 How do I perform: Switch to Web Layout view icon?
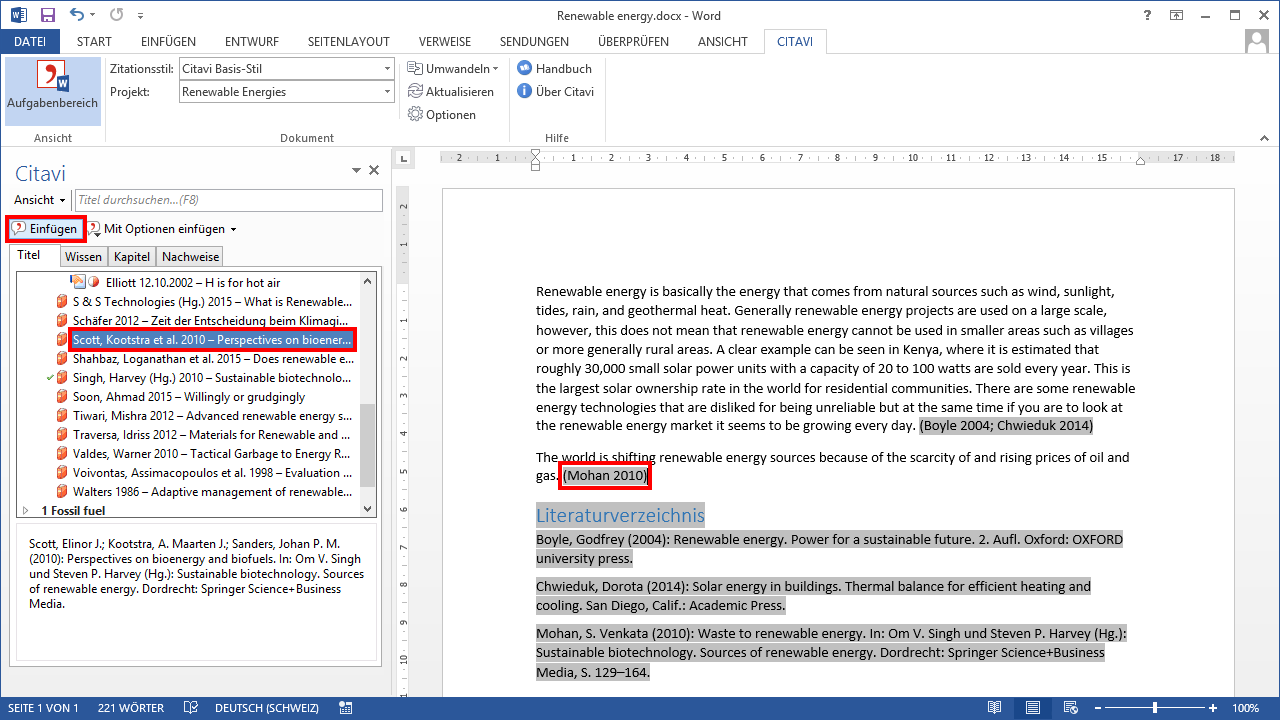point(1070,707)
